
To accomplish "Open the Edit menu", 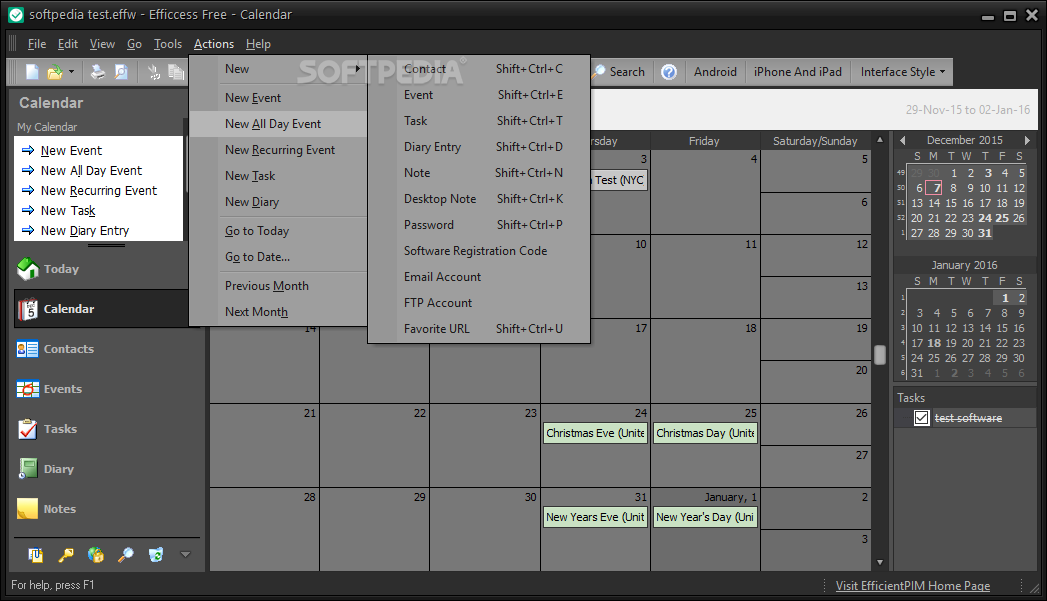I will point(67,44).
